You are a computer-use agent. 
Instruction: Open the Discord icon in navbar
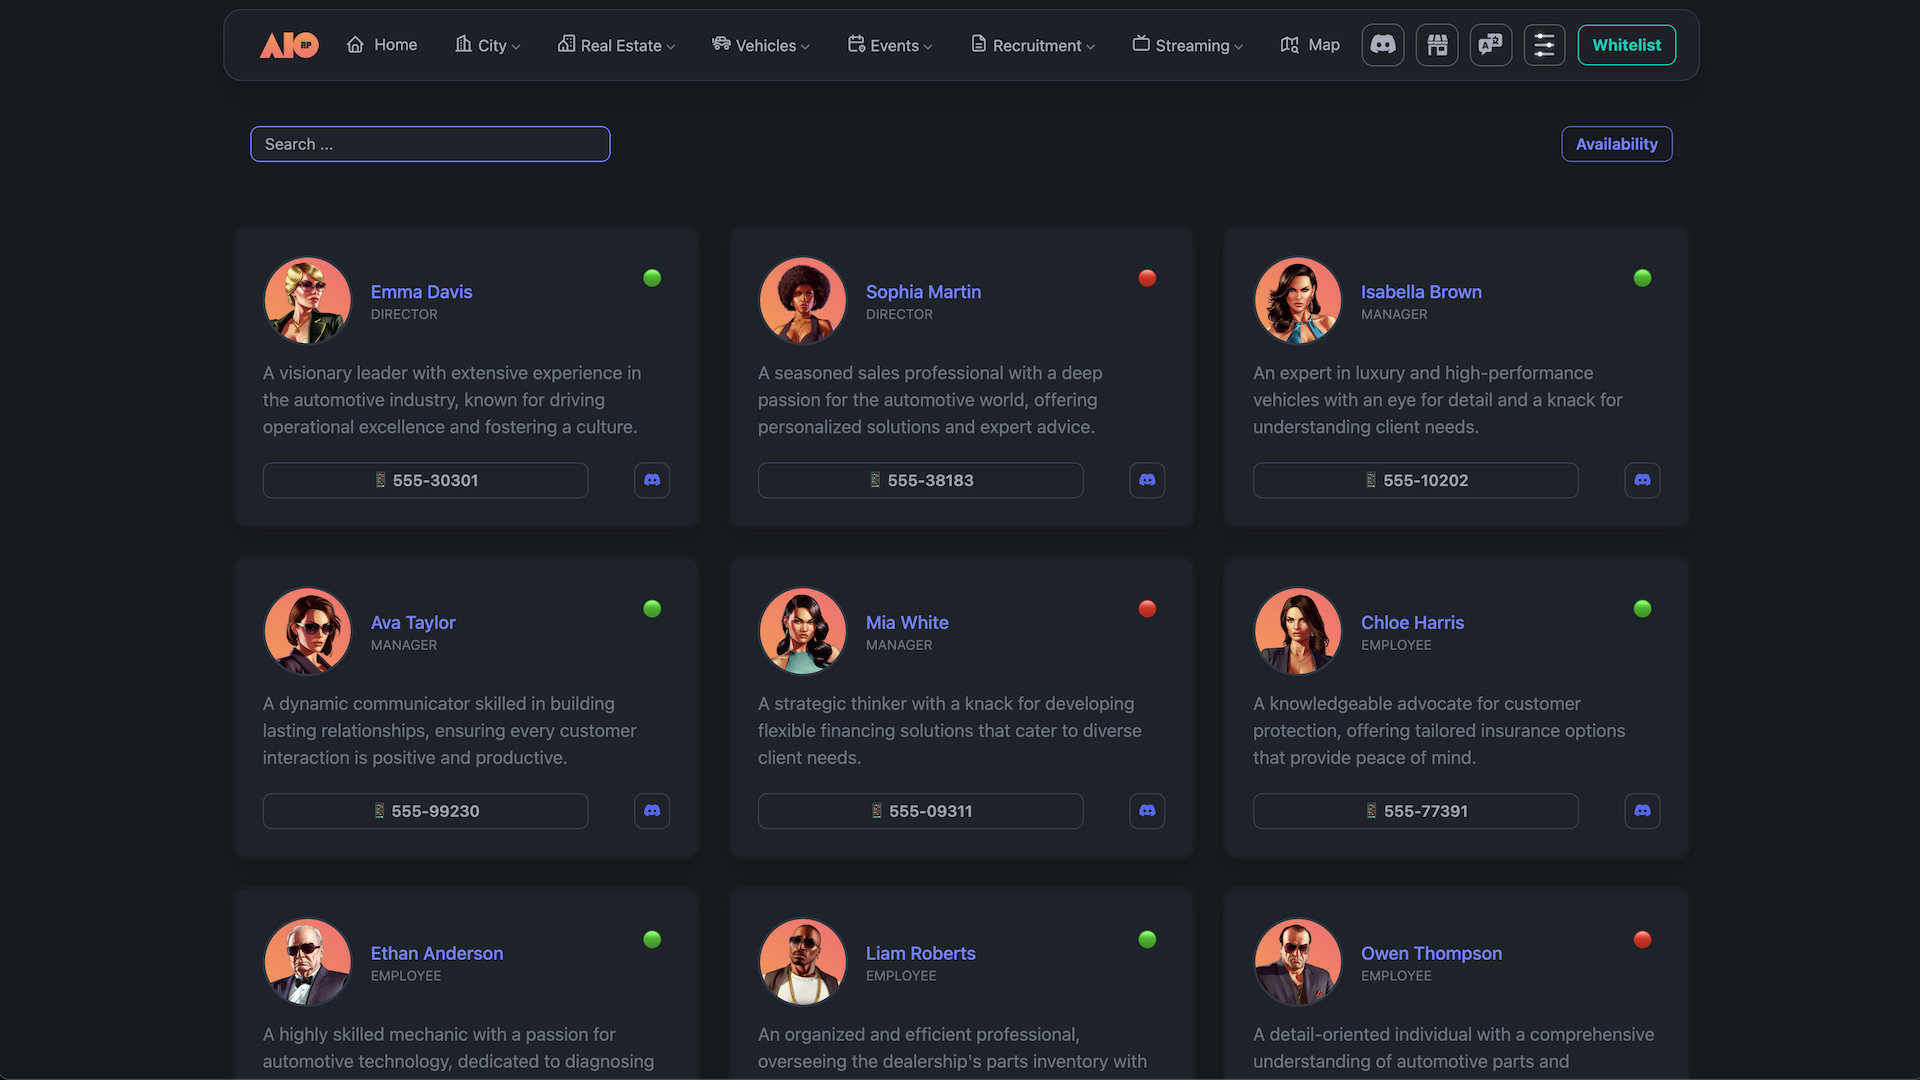(1383, 45)
